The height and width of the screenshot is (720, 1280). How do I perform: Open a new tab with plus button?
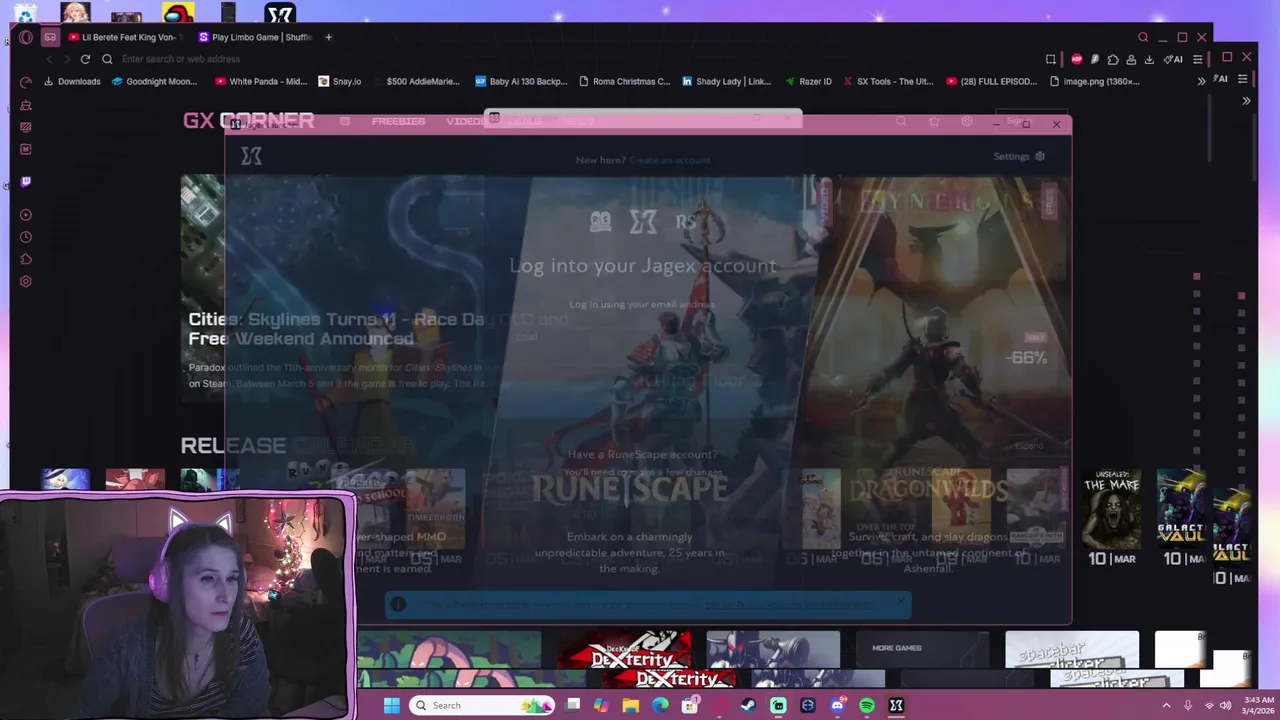click(328, 37)
